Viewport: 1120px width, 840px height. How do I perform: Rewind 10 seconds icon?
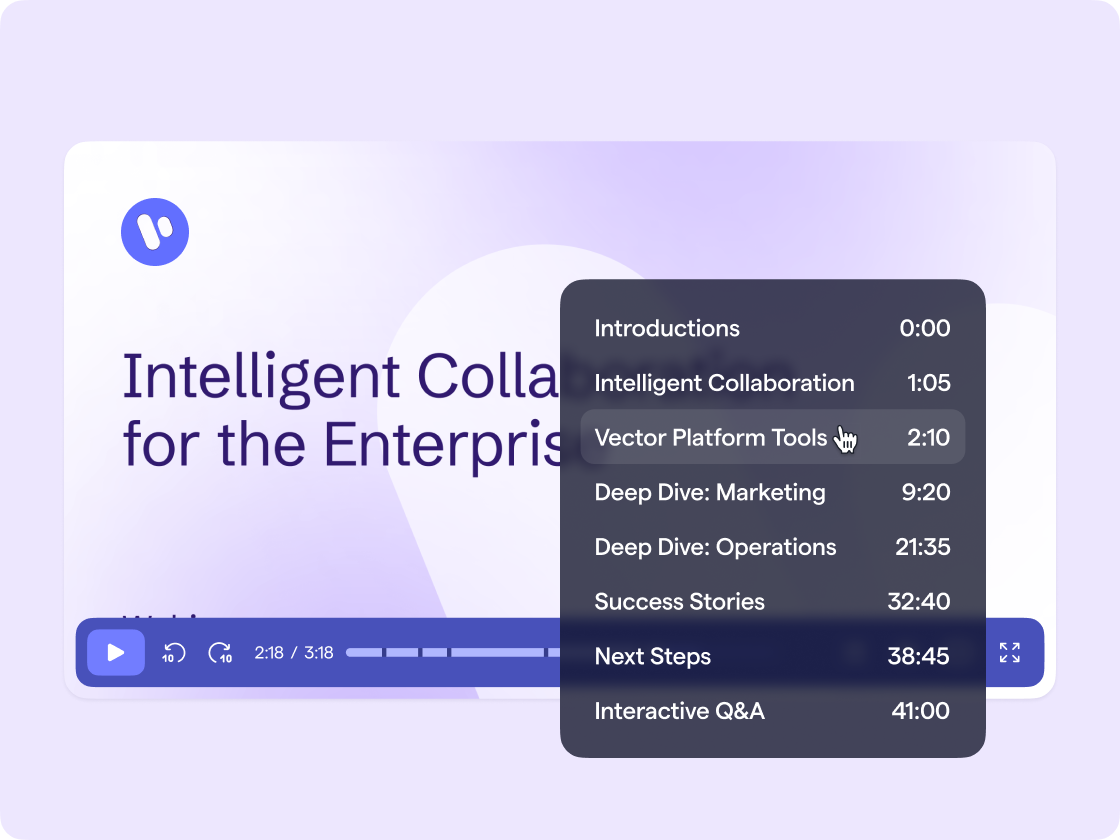(173, 653)
